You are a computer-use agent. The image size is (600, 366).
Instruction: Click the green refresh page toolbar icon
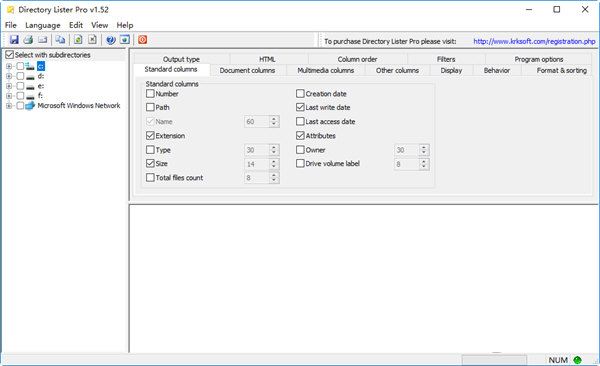pyautogui.click(x=78, y=39)
